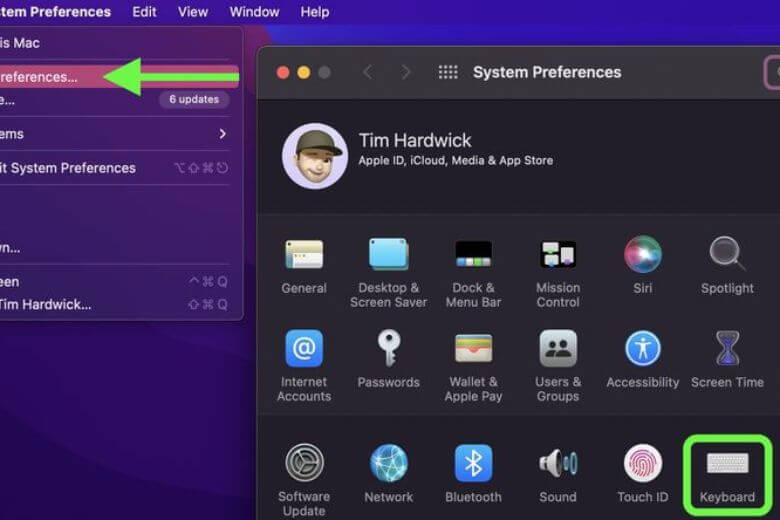Click Tim Hardwick's profile avatar
Viewport: 780px width, 520px height.
tap(315, 155)
